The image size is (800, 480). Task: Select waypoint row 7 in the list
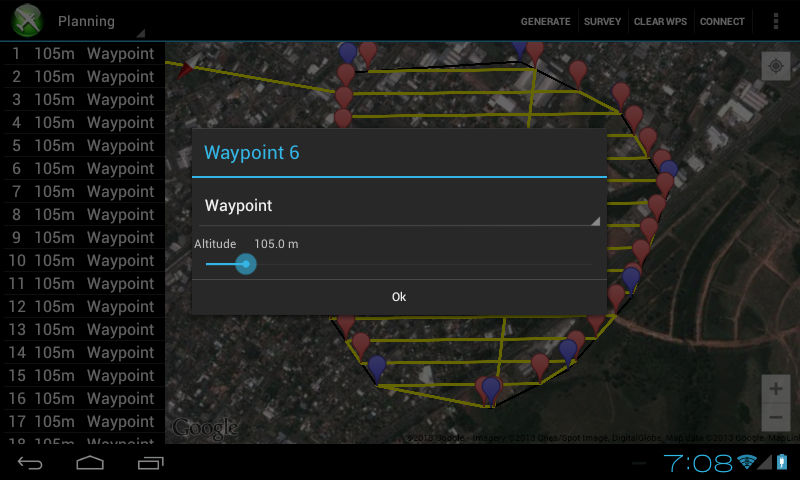pos(84,191)
